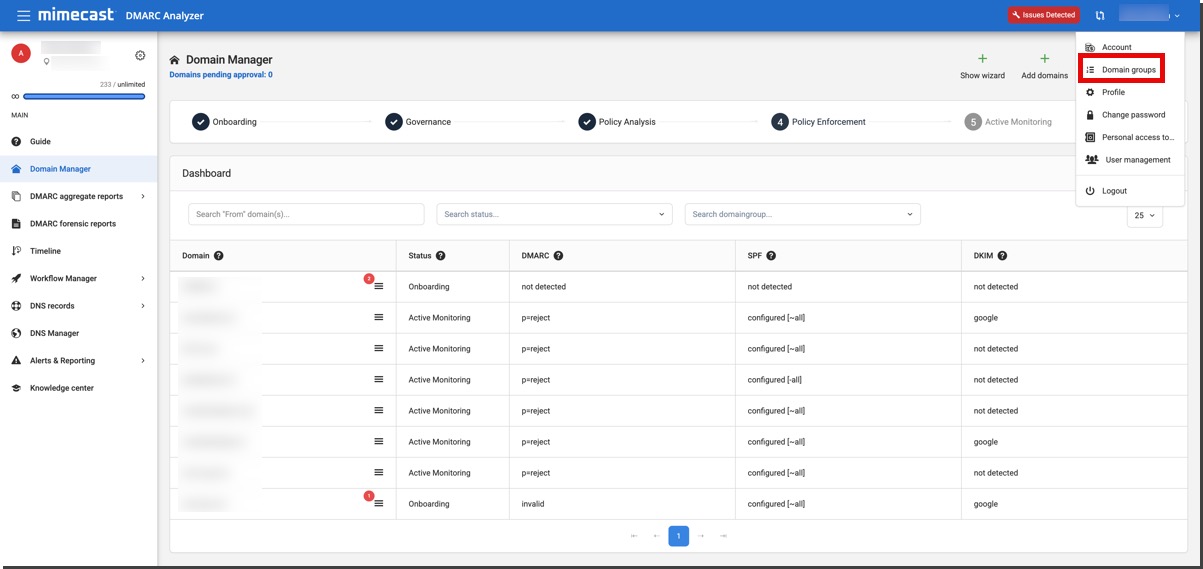The width and height of the screenshot is (1203, 569).
Task: Open the 25 rows-per-page dropdown
Action: tap(1144, 215)
